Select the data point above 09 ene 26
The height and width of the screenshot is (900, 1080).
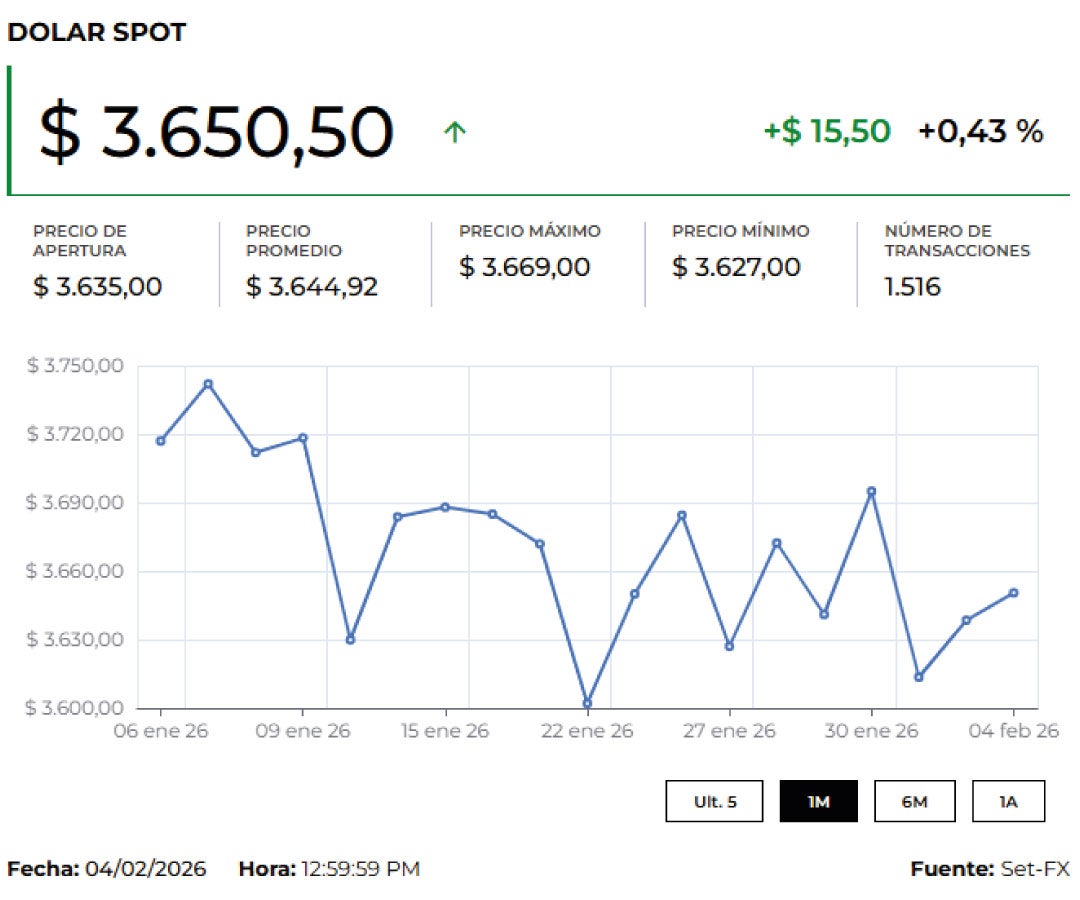(303, 438)
